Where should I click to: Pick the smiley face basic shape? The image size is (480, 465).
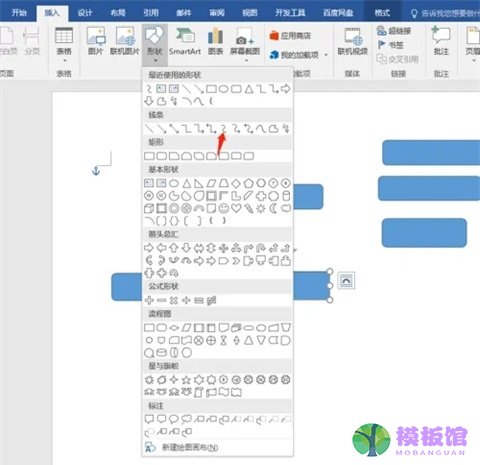[224, 208]
